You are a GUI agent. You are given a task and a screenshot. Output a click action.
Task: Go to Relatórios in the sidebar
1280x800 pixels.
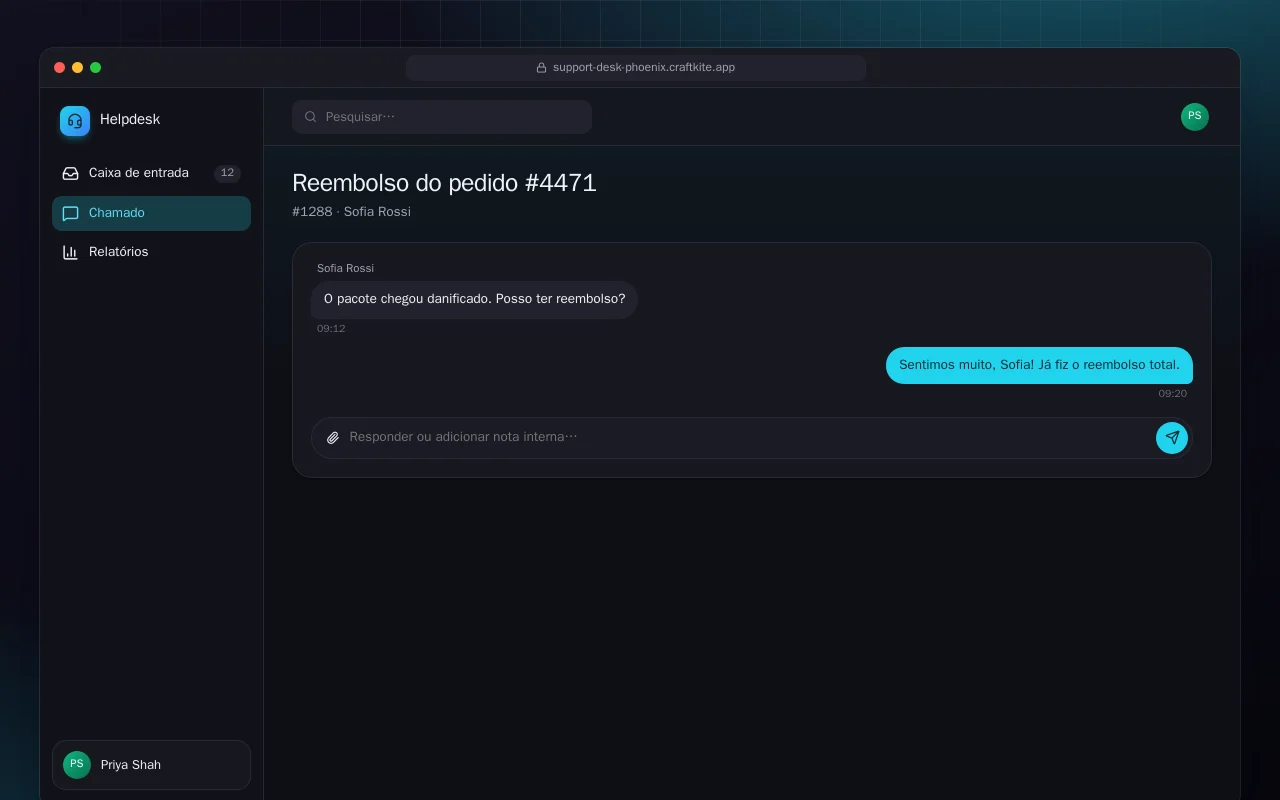[151, 252]
